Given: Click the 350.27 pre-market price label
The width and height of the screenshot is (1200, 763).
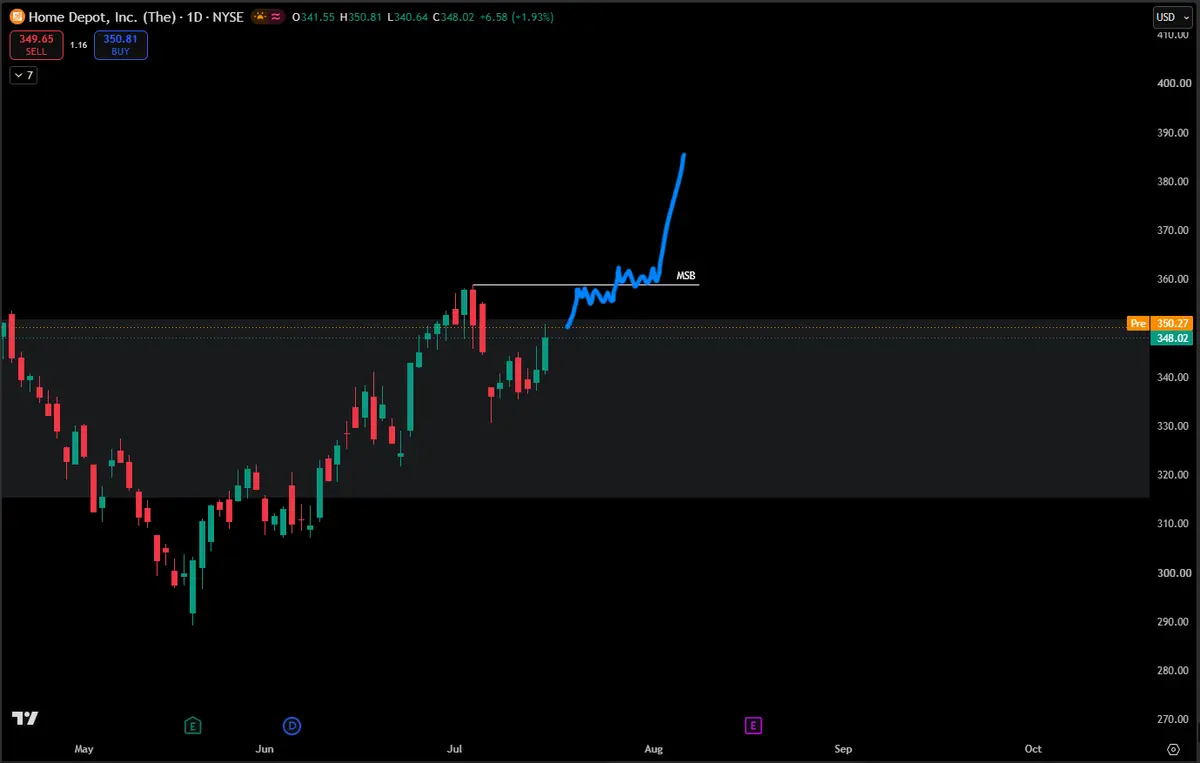Looking at the screenshot, I should point(1171,324).
